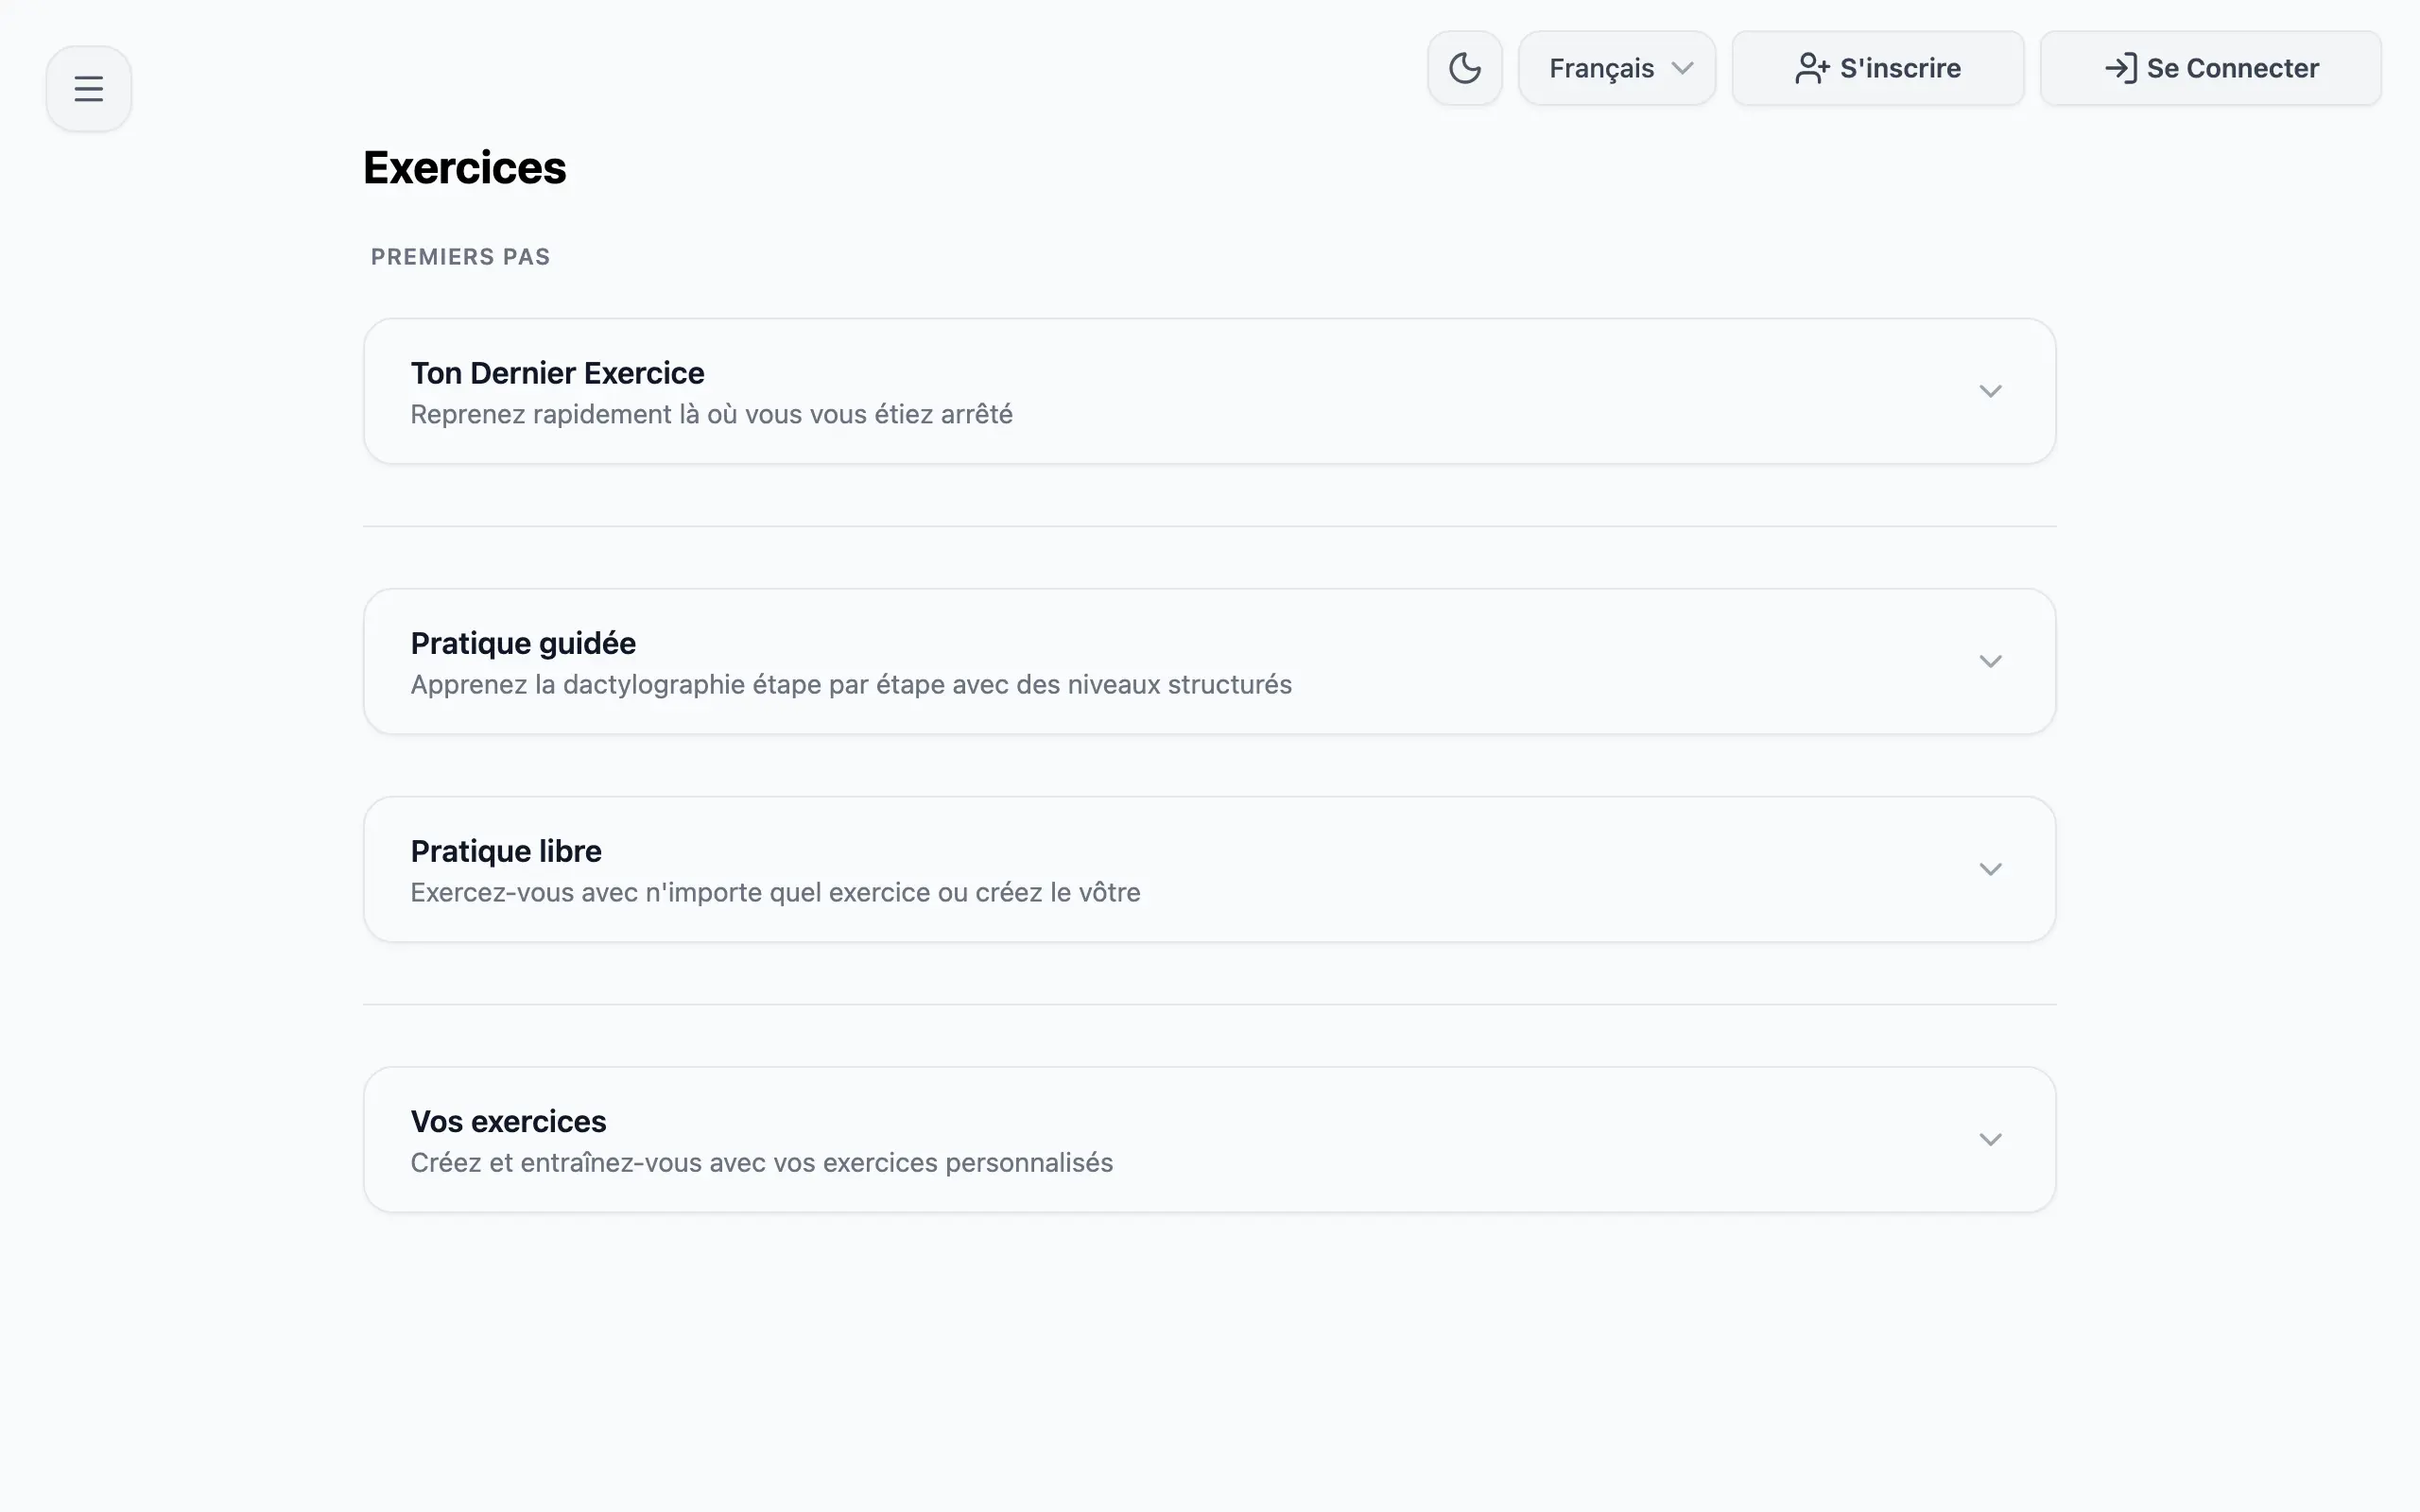Click the Vos exercices description text

click(x=761, y=1162)
